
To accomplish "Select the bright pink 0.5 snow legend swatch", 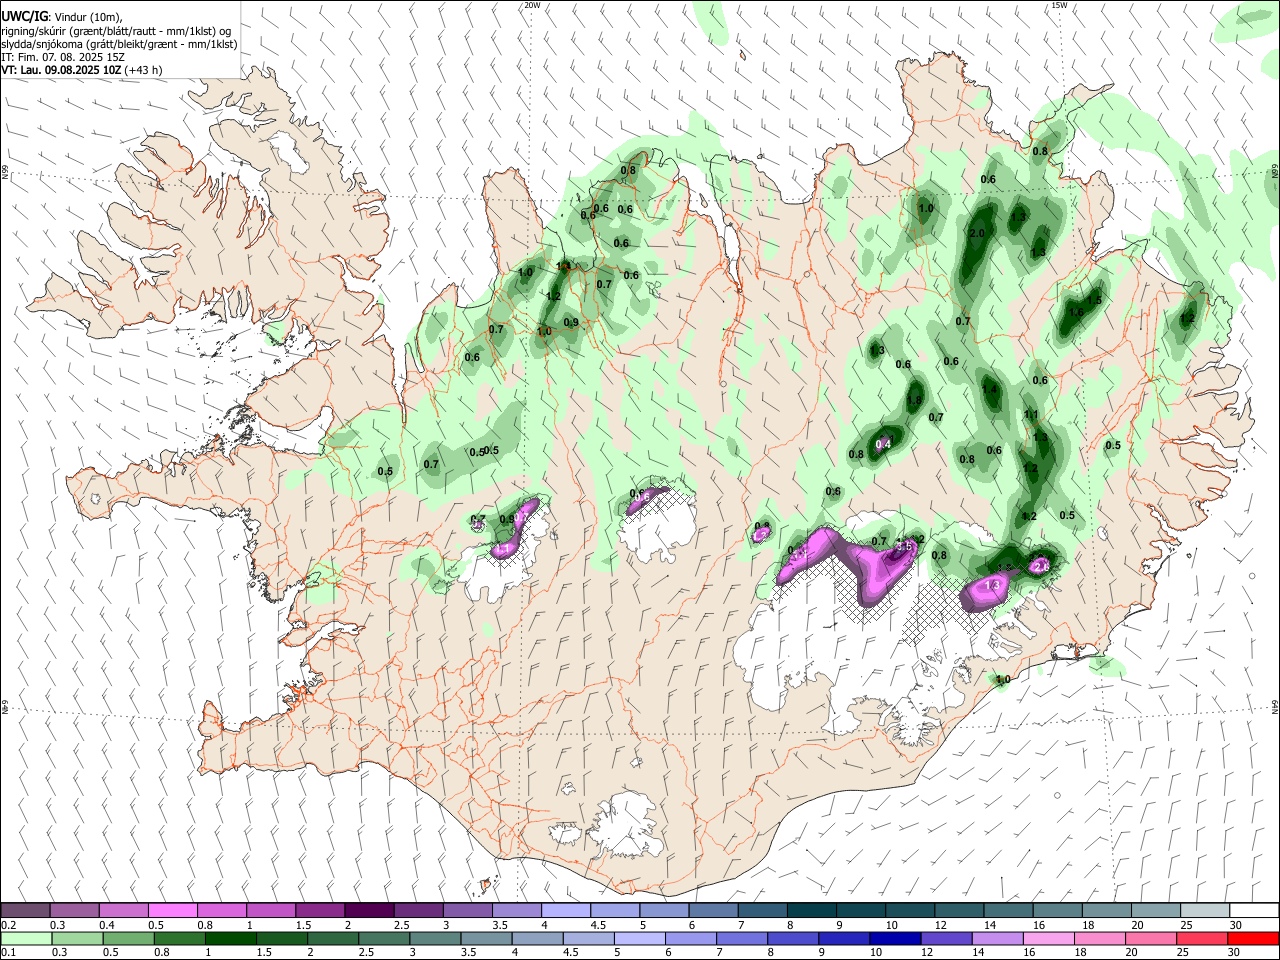I will pyautogui.click(x=173, y=911).
